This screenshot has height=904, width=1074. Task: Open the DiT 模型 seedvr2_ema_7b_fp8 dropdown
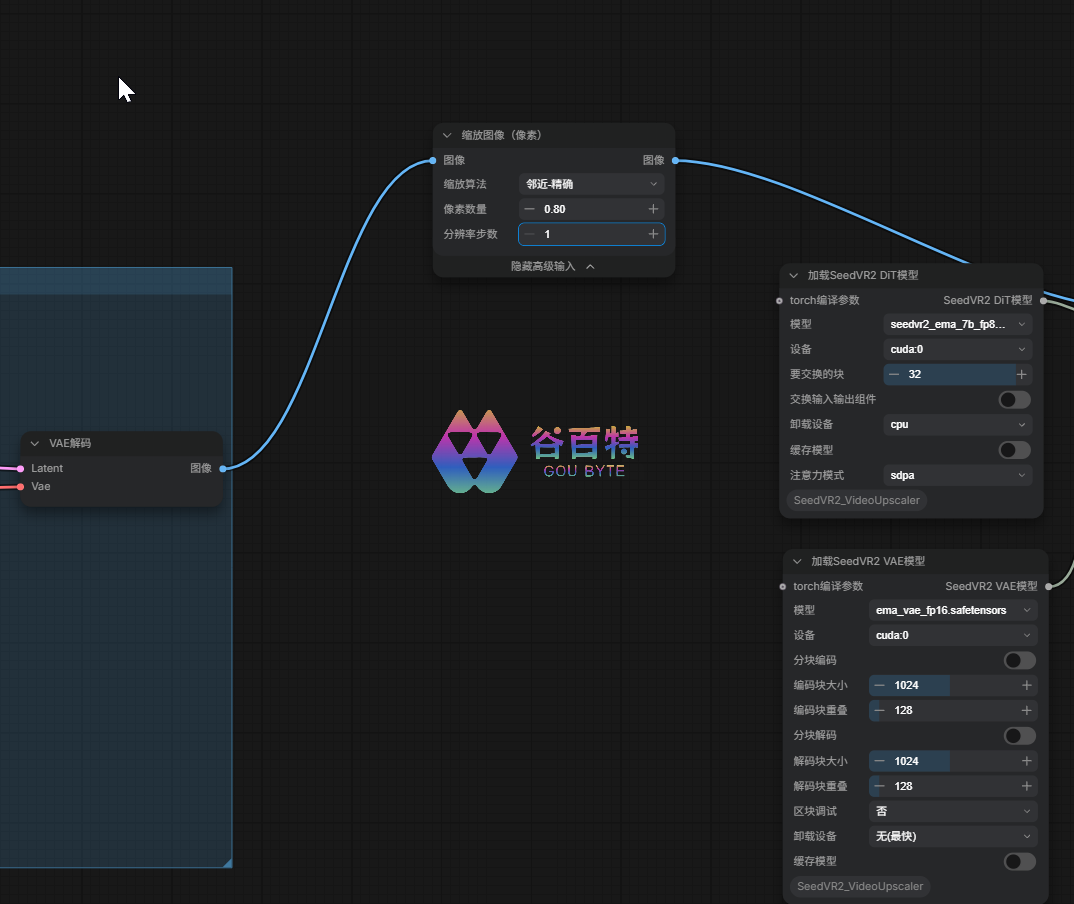click(x=958, y=325)
